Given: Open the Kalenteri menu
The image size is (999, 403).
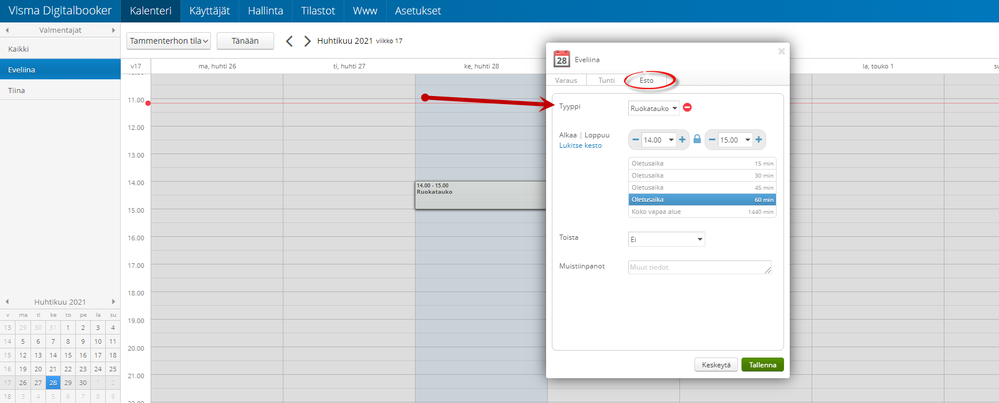Looking at the screenshot, I should (150, 11).
